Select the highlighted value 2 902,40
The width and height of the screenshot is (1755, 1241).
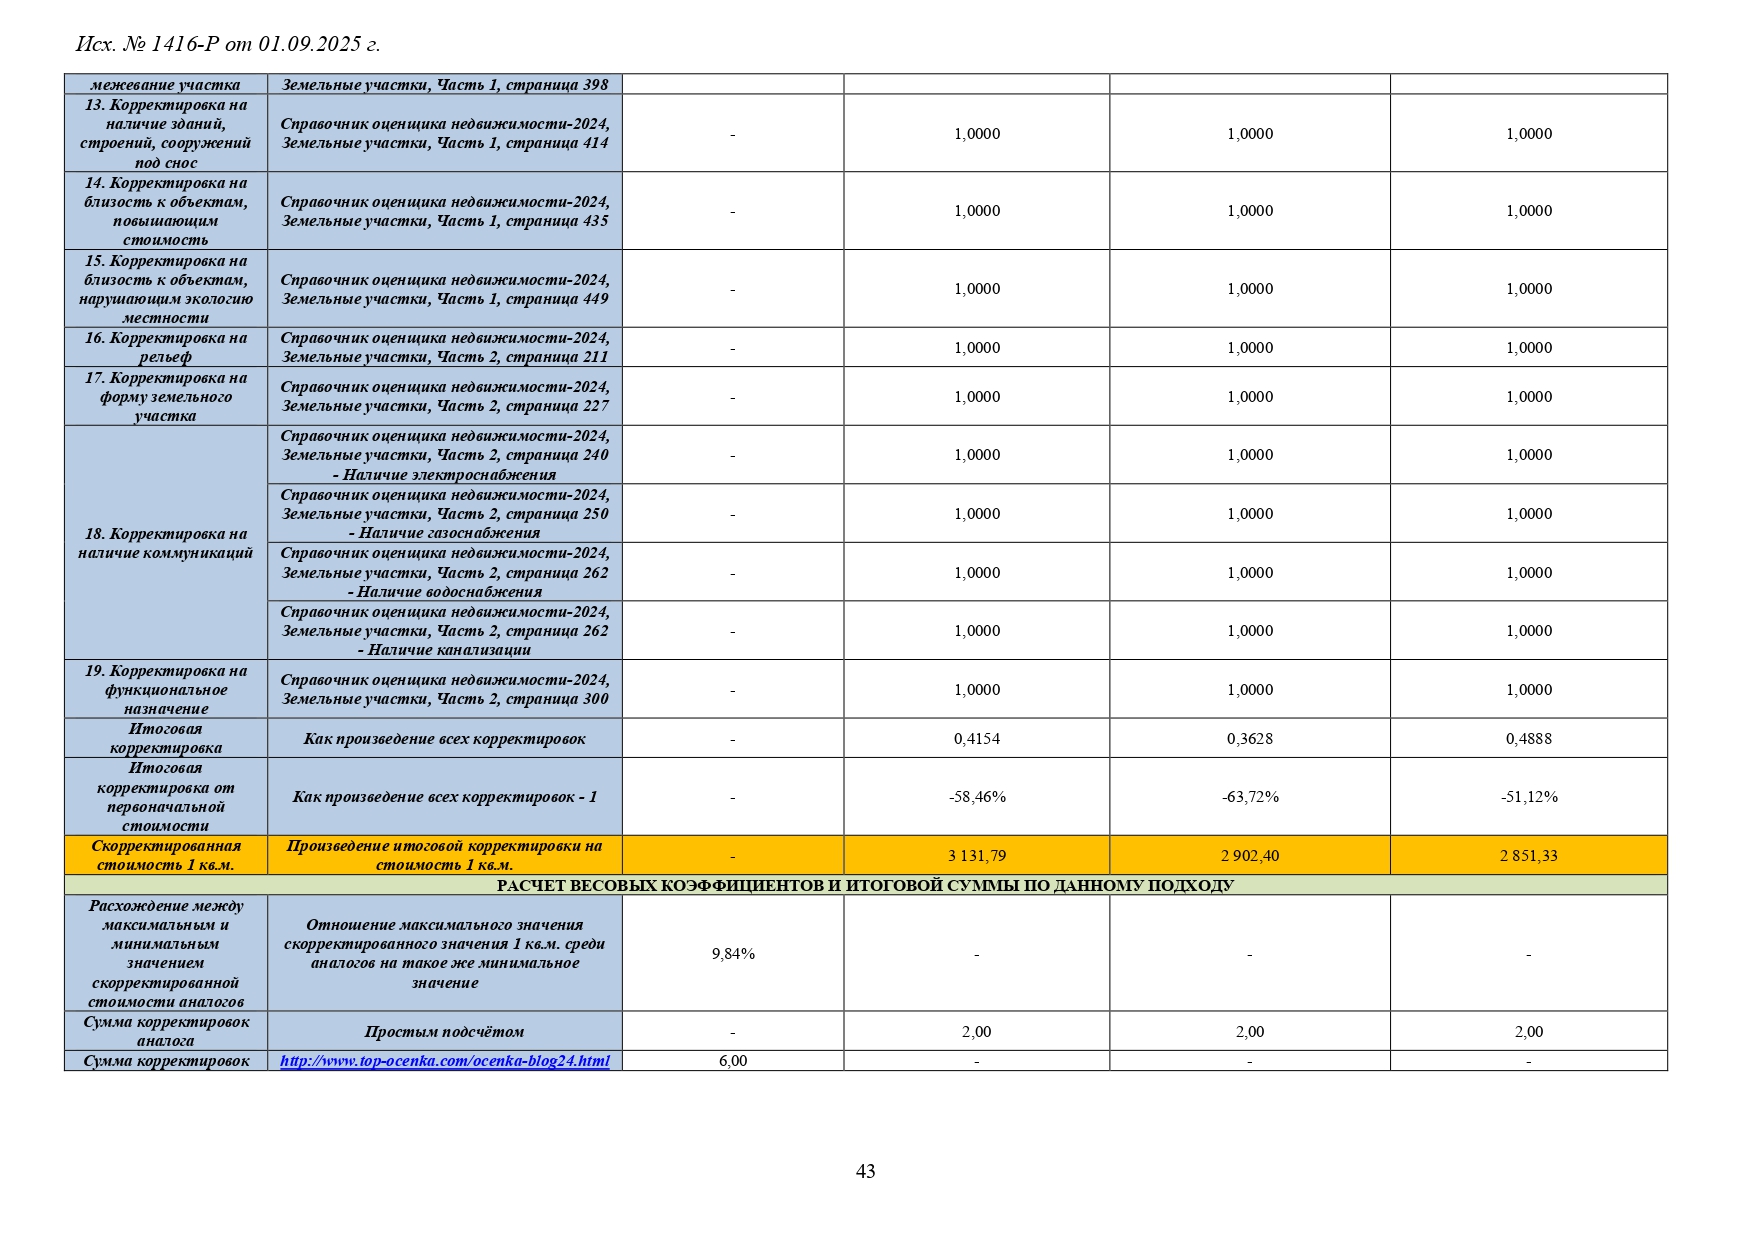[x=1249, y=856]
